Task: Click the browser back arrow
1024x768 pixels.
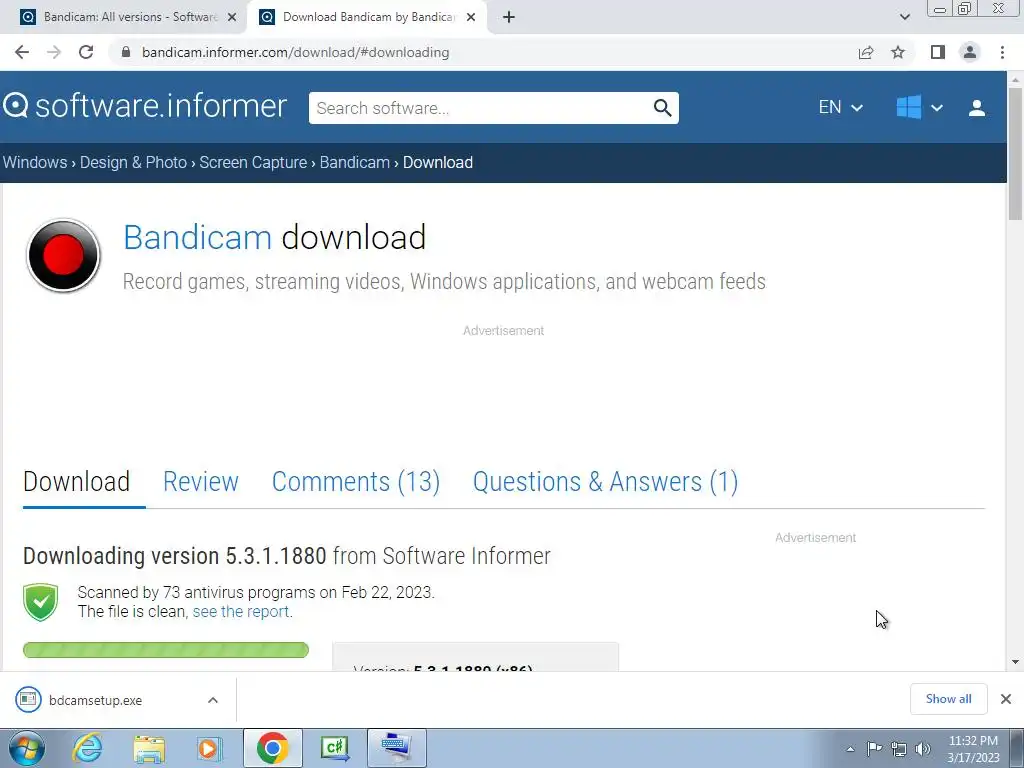Action: point(22,52)
